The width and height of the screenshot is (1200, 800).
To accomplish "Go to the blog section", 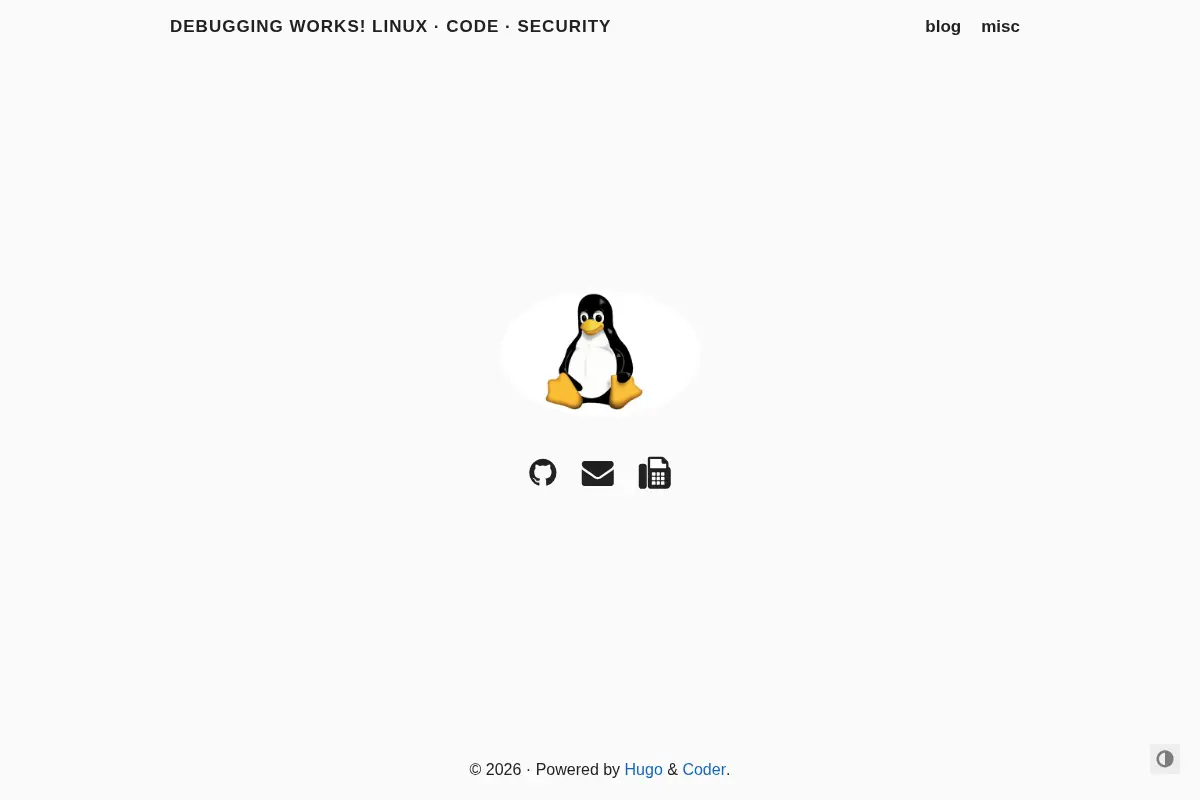I will tap(943, 27).
